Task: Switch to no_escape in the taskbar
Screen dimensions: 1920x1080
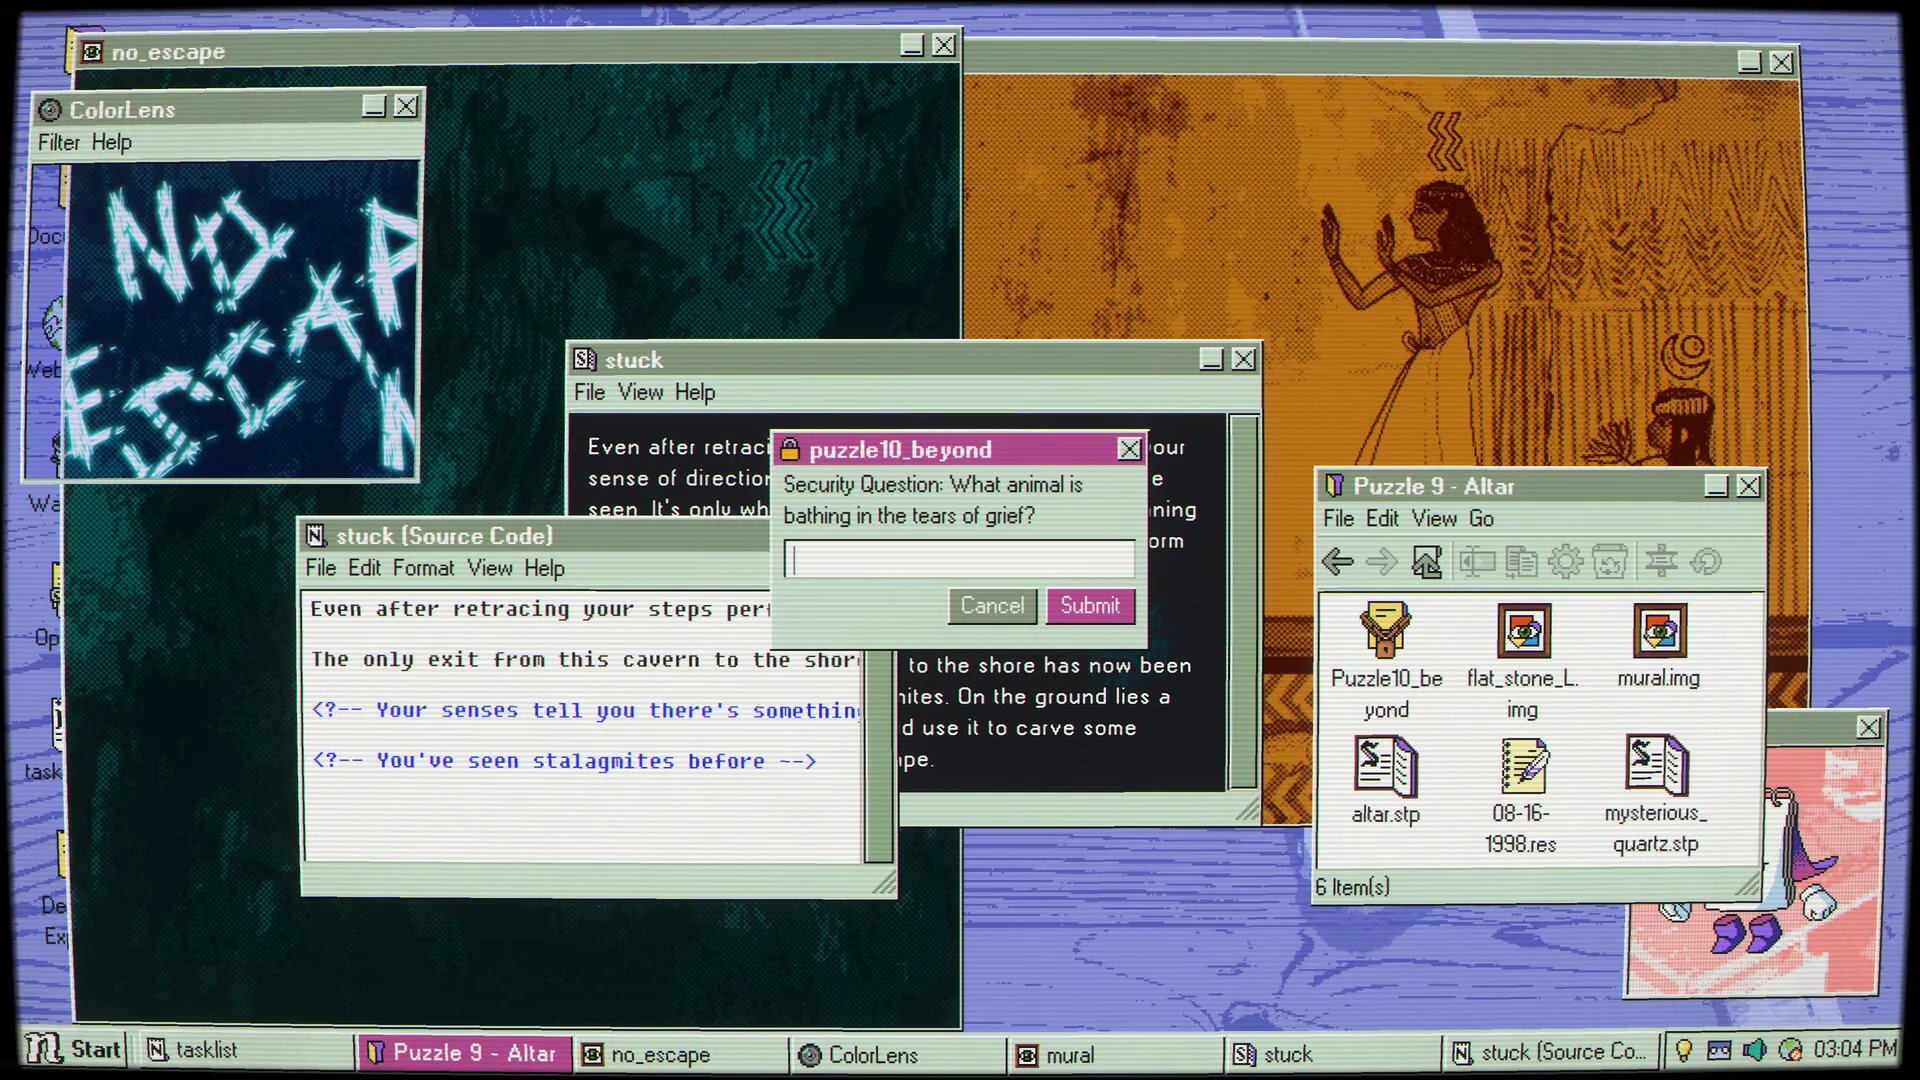Action: (682, 1054)
